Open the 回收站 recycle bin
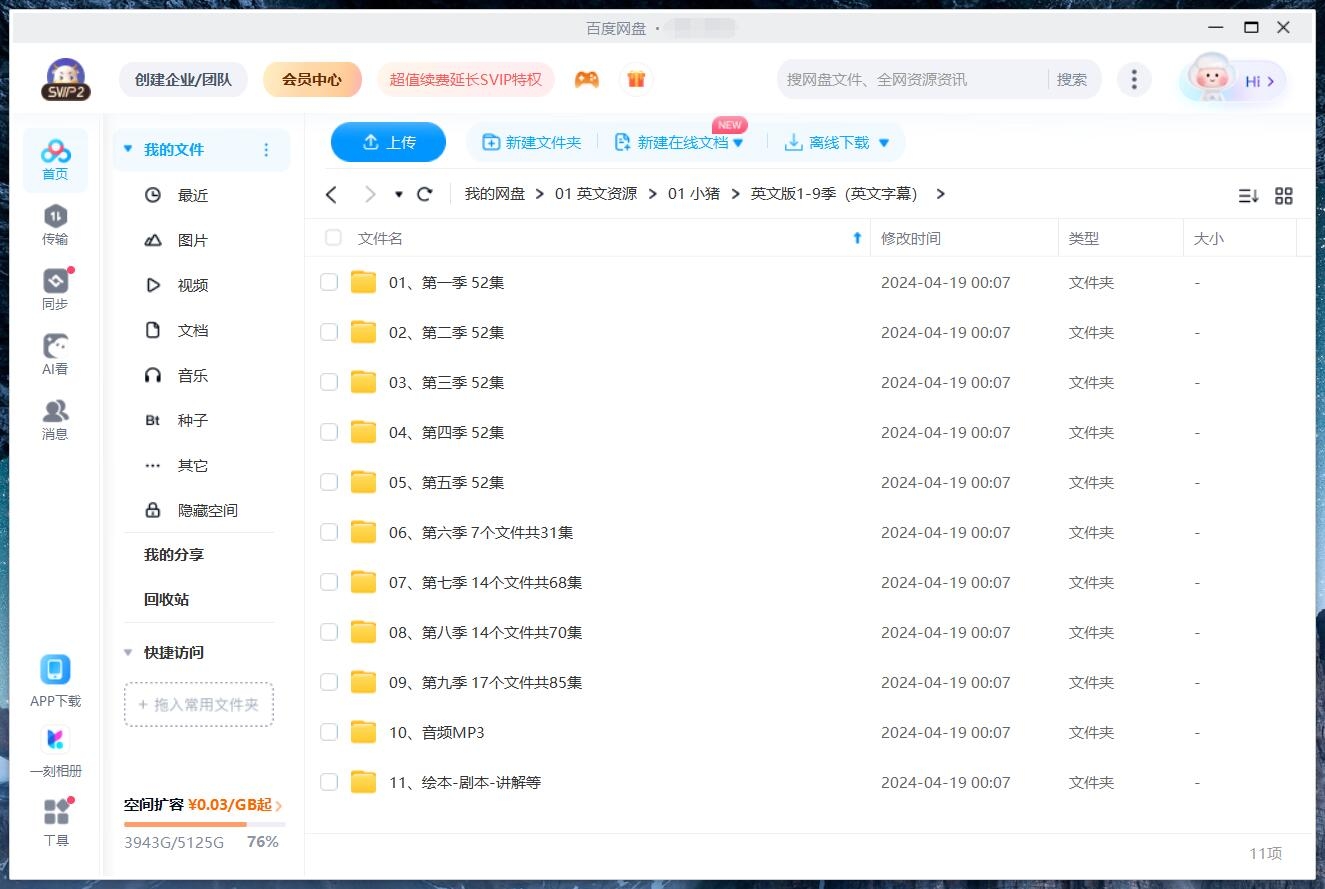1325x889 pixels. (x=166, y=599)
